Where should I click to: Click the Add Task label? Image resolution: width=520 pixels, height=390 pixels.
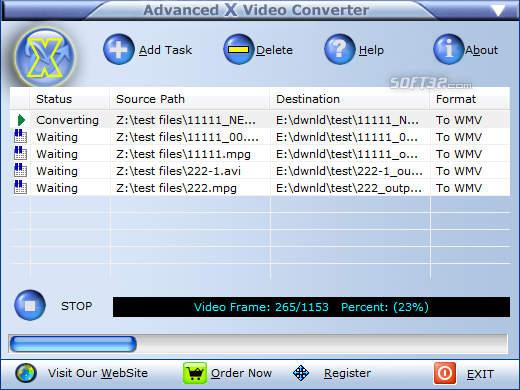[x=165, y=50]
